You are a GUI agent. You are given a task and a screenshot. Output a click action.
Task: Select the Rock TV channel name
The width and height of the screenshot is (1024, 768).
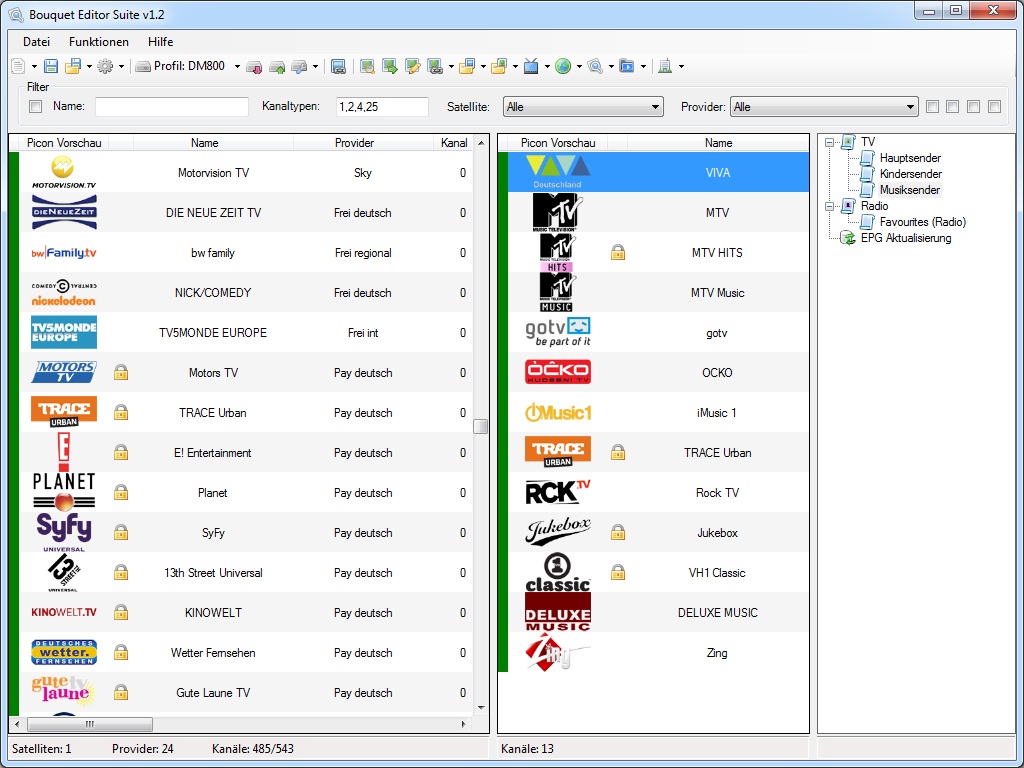pos(718,493)
